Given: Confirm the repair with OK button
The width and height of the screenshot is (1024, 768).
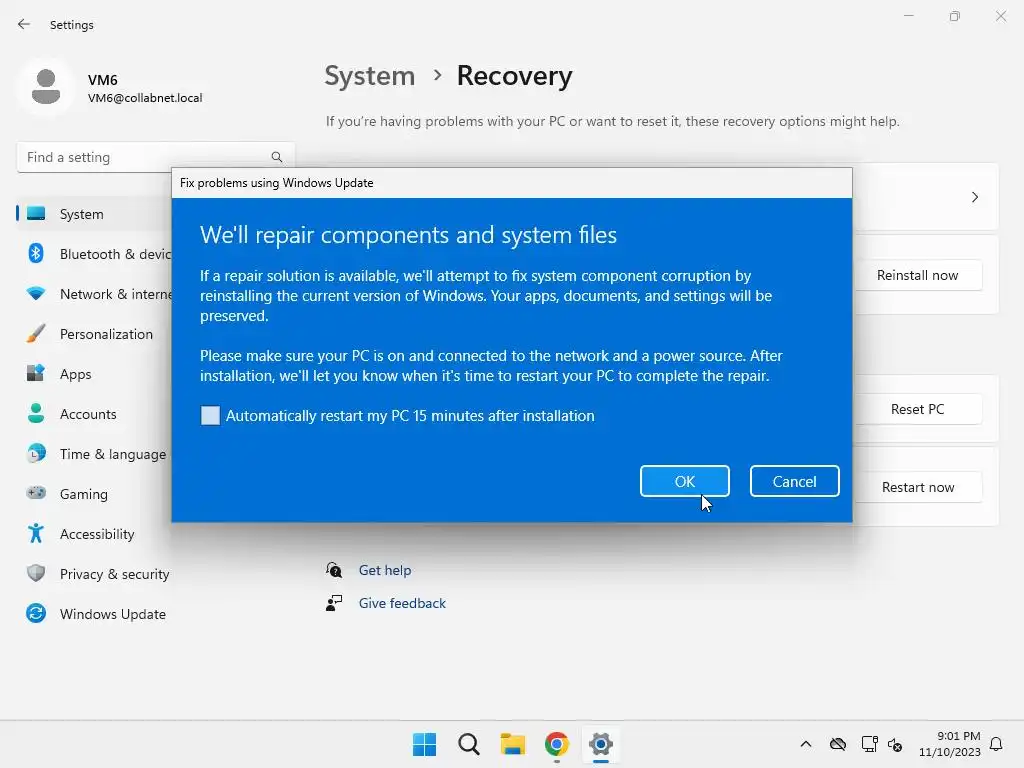Looking at the screenshot, I should (x=684, y=481).
